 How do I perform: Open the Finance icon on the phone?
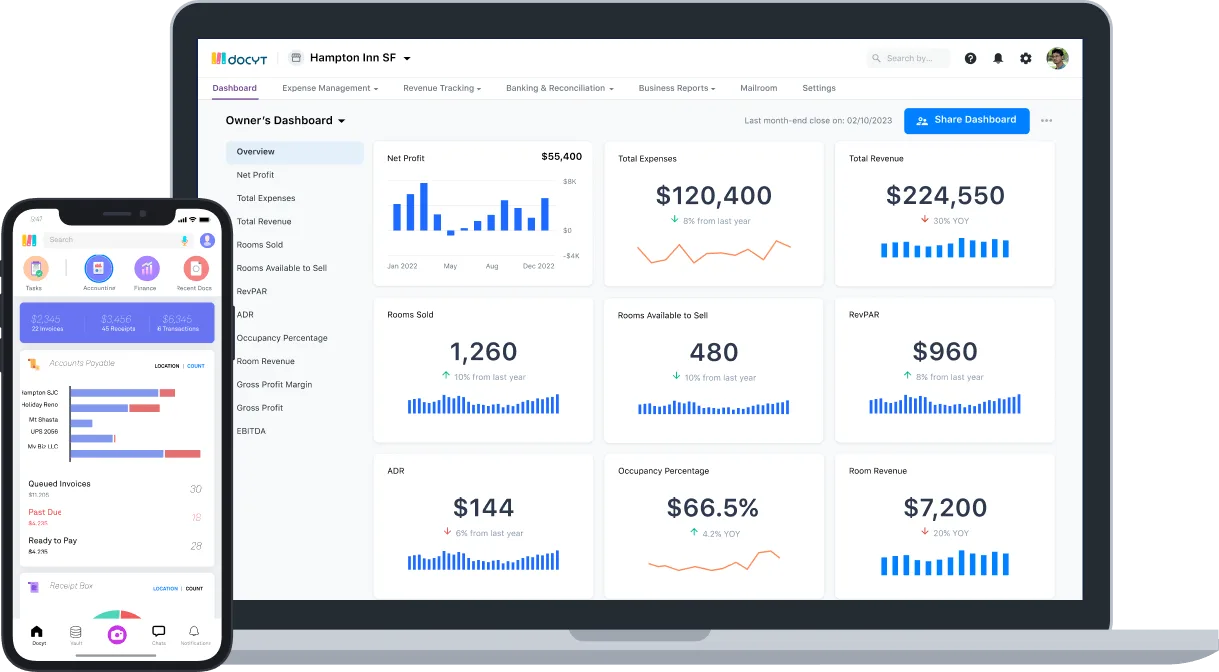click(x=147, y=268)
